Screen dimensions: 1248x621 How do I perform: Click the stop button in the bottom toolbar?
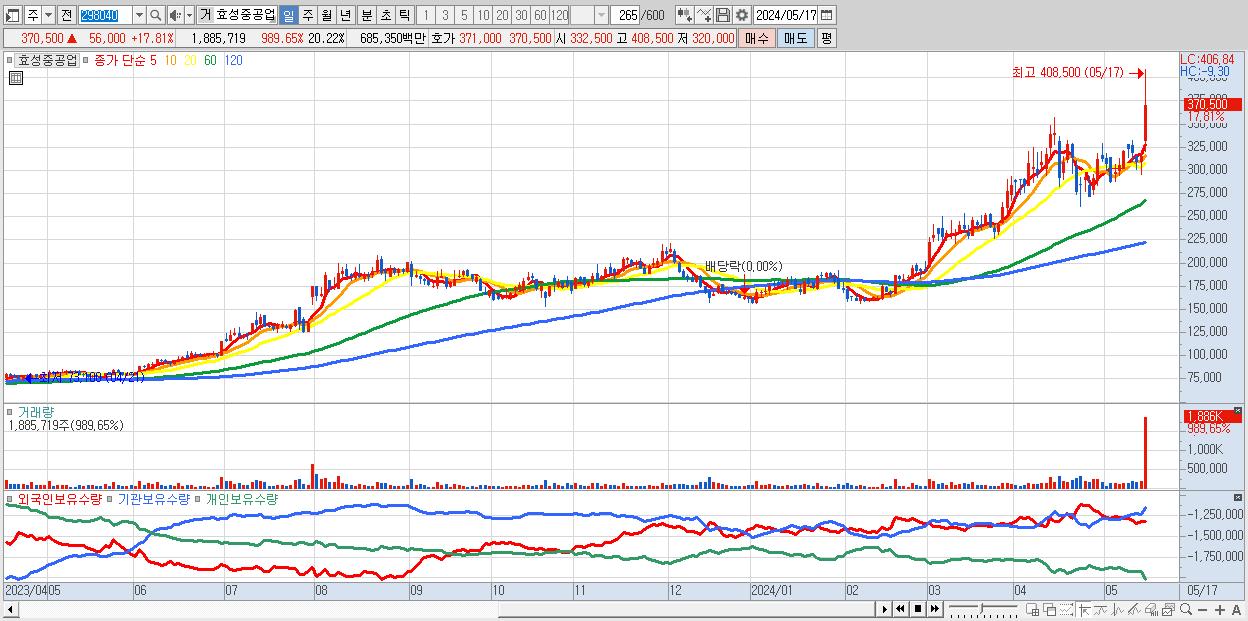pyautogui.click(x=918, y=609)
